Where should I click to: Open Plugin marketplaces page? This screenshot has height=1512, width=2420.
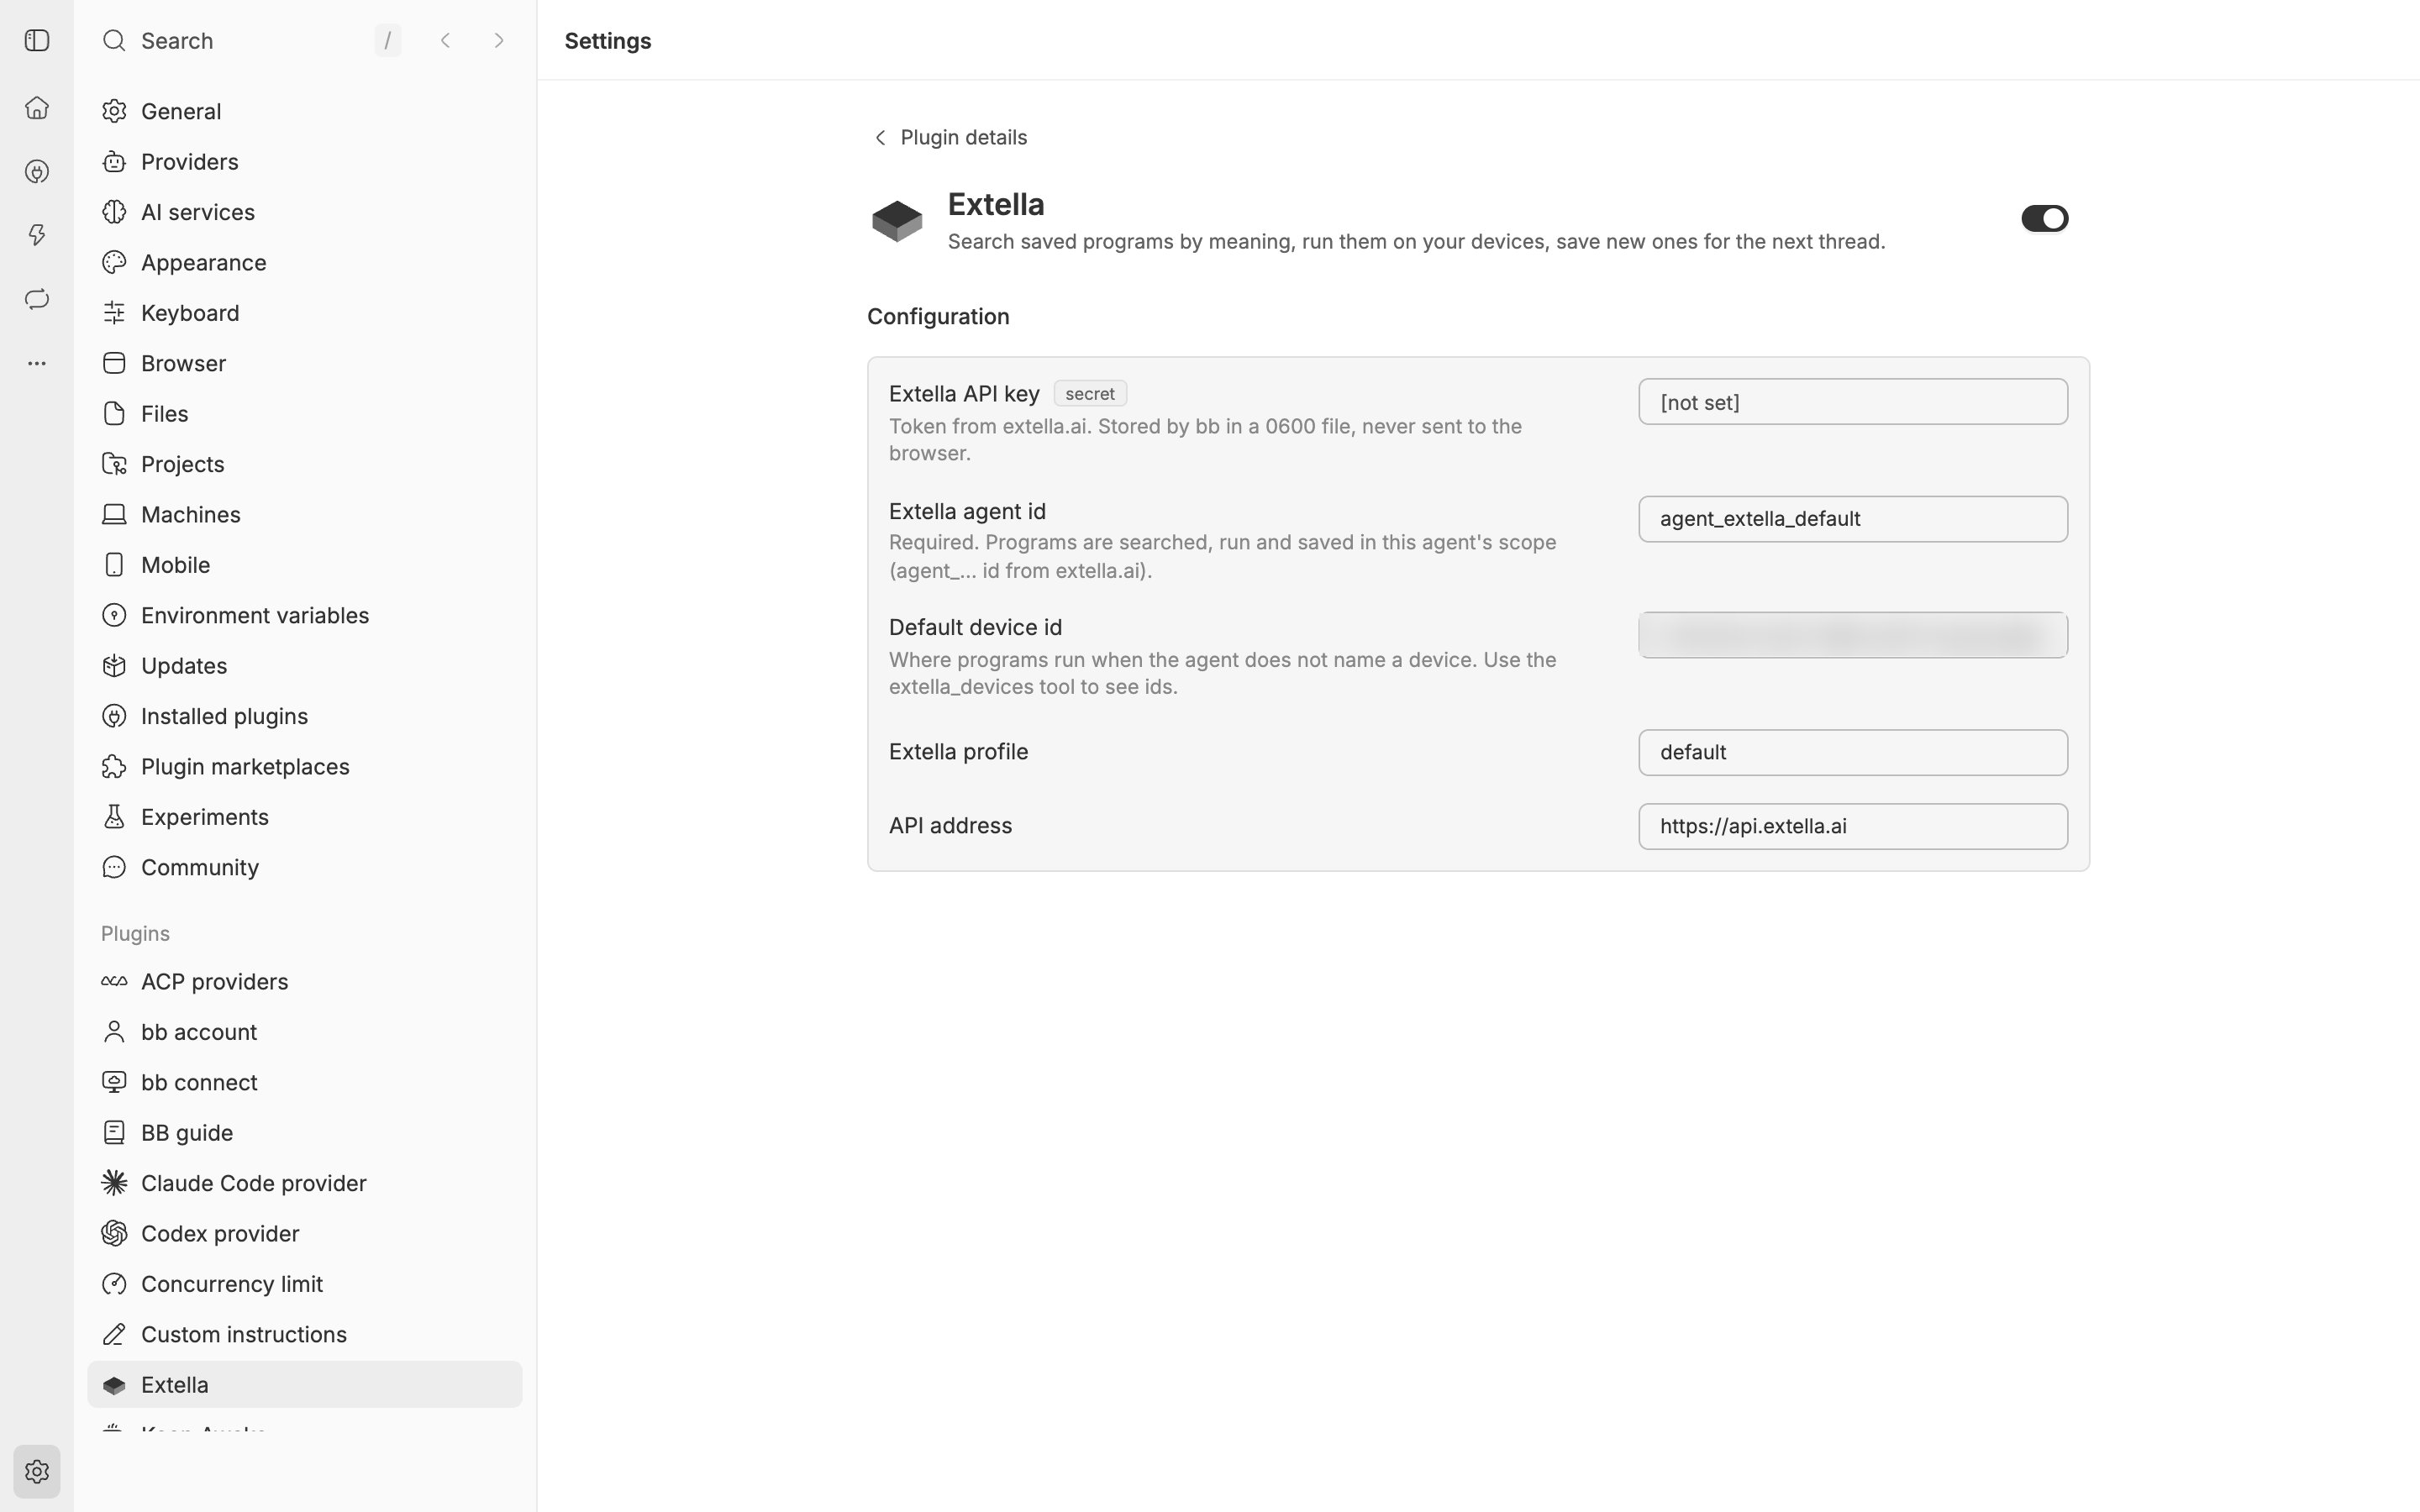point(304,766)
